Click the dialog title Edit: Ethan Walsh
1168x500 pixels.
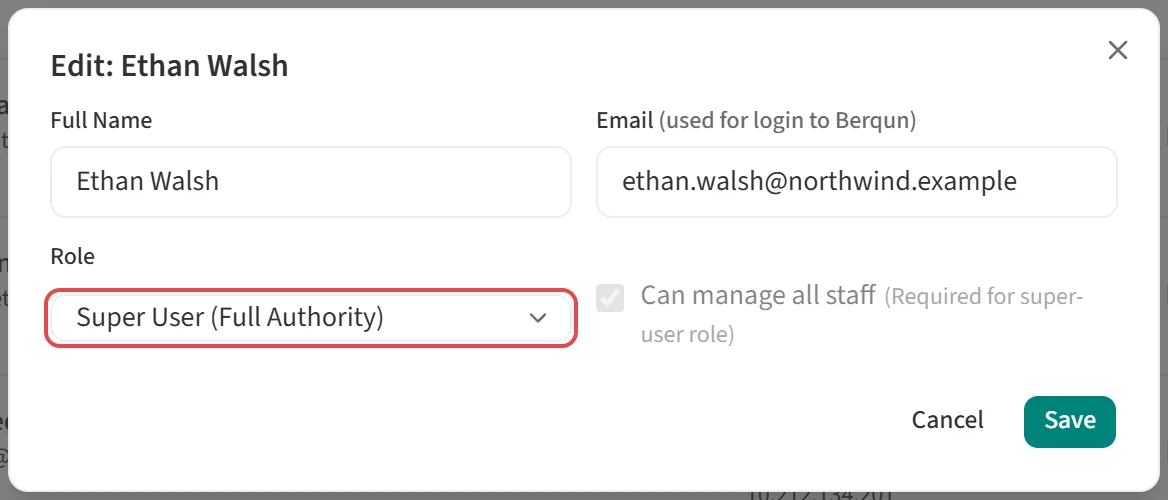[x=169, y=66]
